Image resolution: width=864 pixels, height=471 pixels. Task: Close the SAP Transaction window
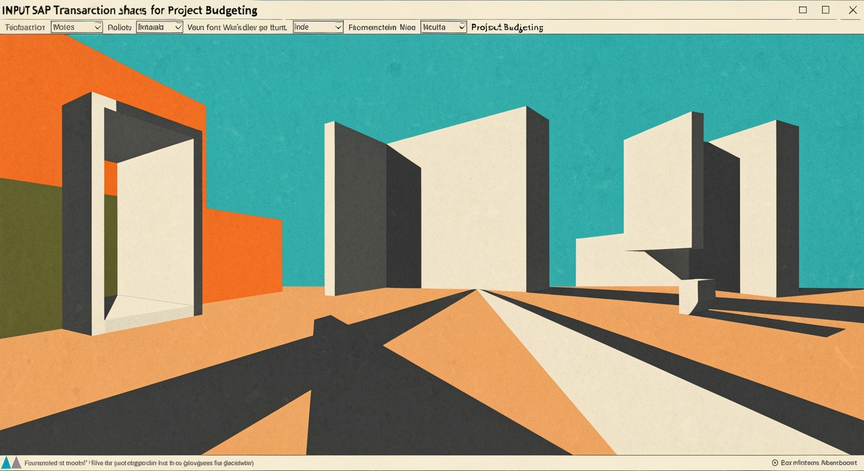tap(852, 10)
